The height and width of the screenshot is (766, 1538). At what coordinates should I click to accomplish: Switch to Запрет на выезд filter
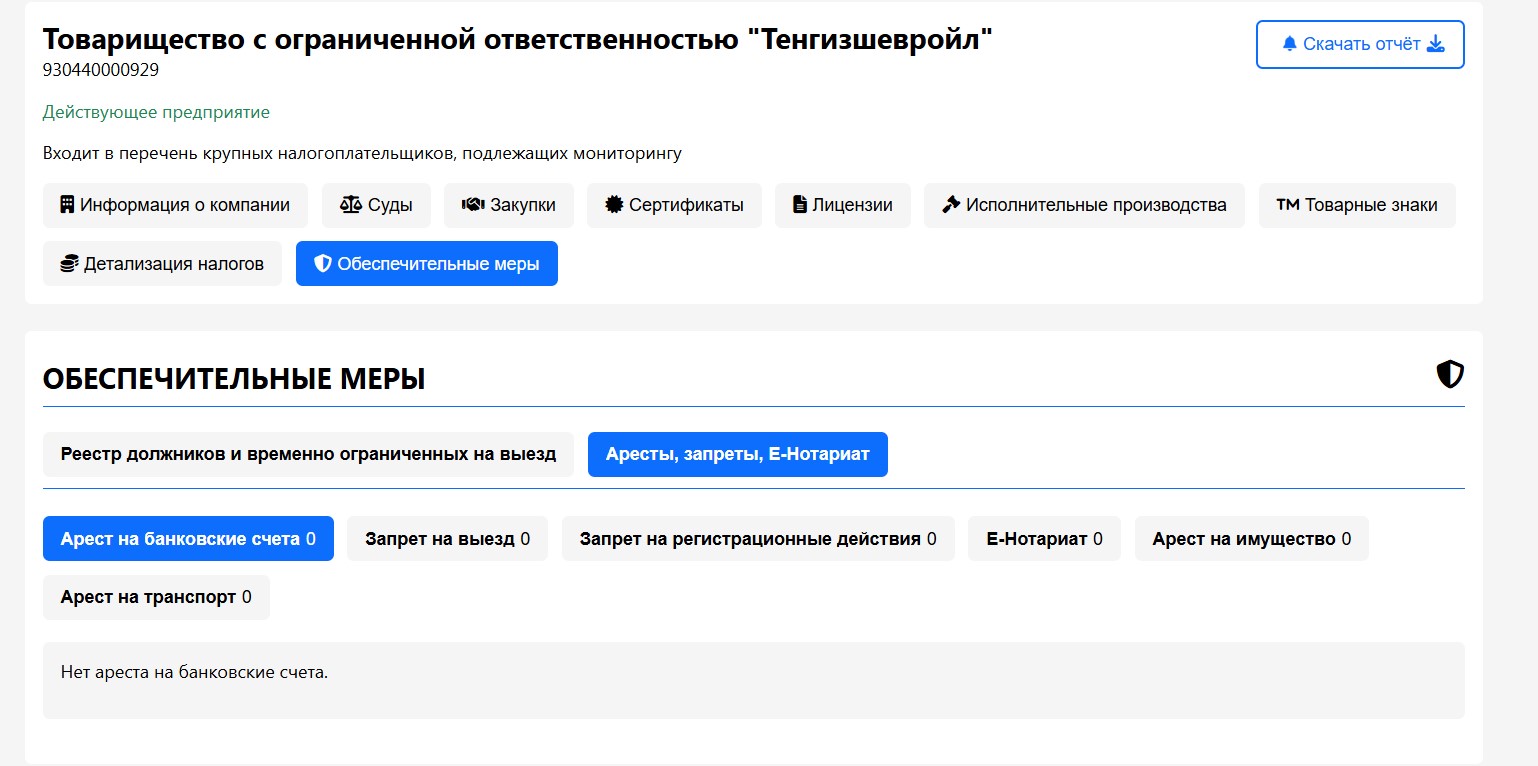point(447,539)
